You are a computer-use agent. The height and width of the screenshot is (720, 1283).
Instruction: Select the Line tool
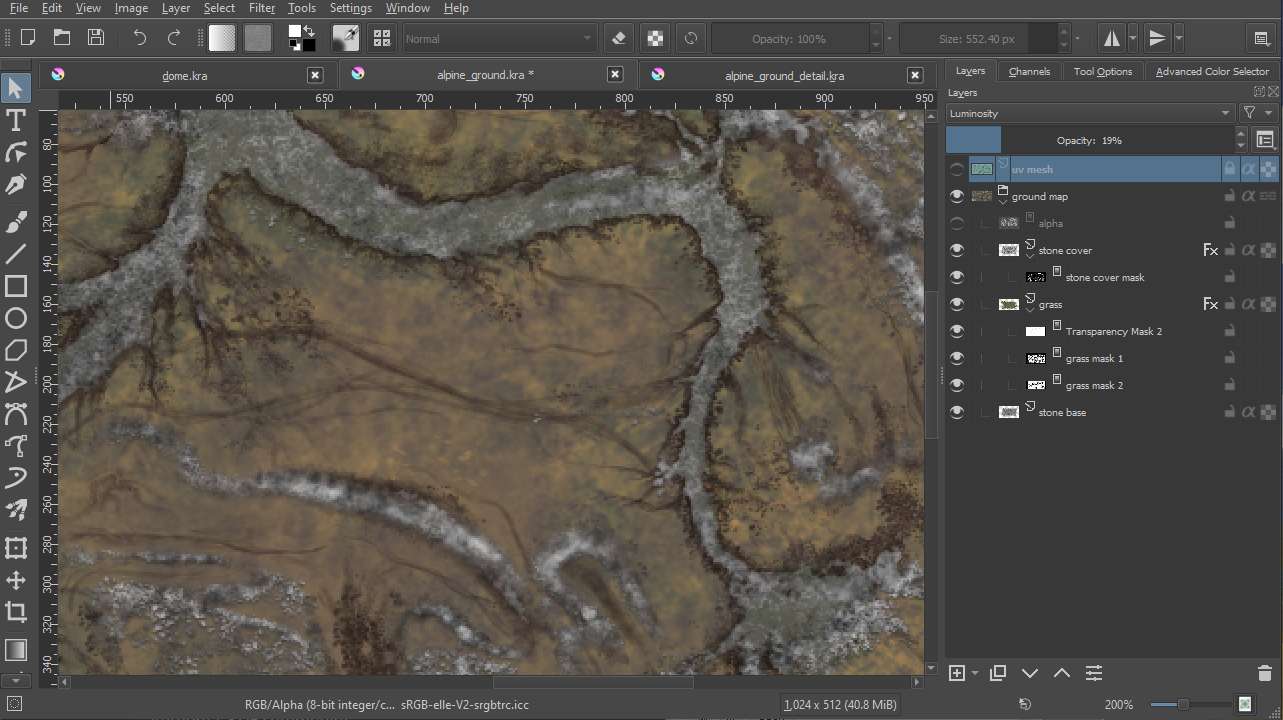[x=16, y=253]
